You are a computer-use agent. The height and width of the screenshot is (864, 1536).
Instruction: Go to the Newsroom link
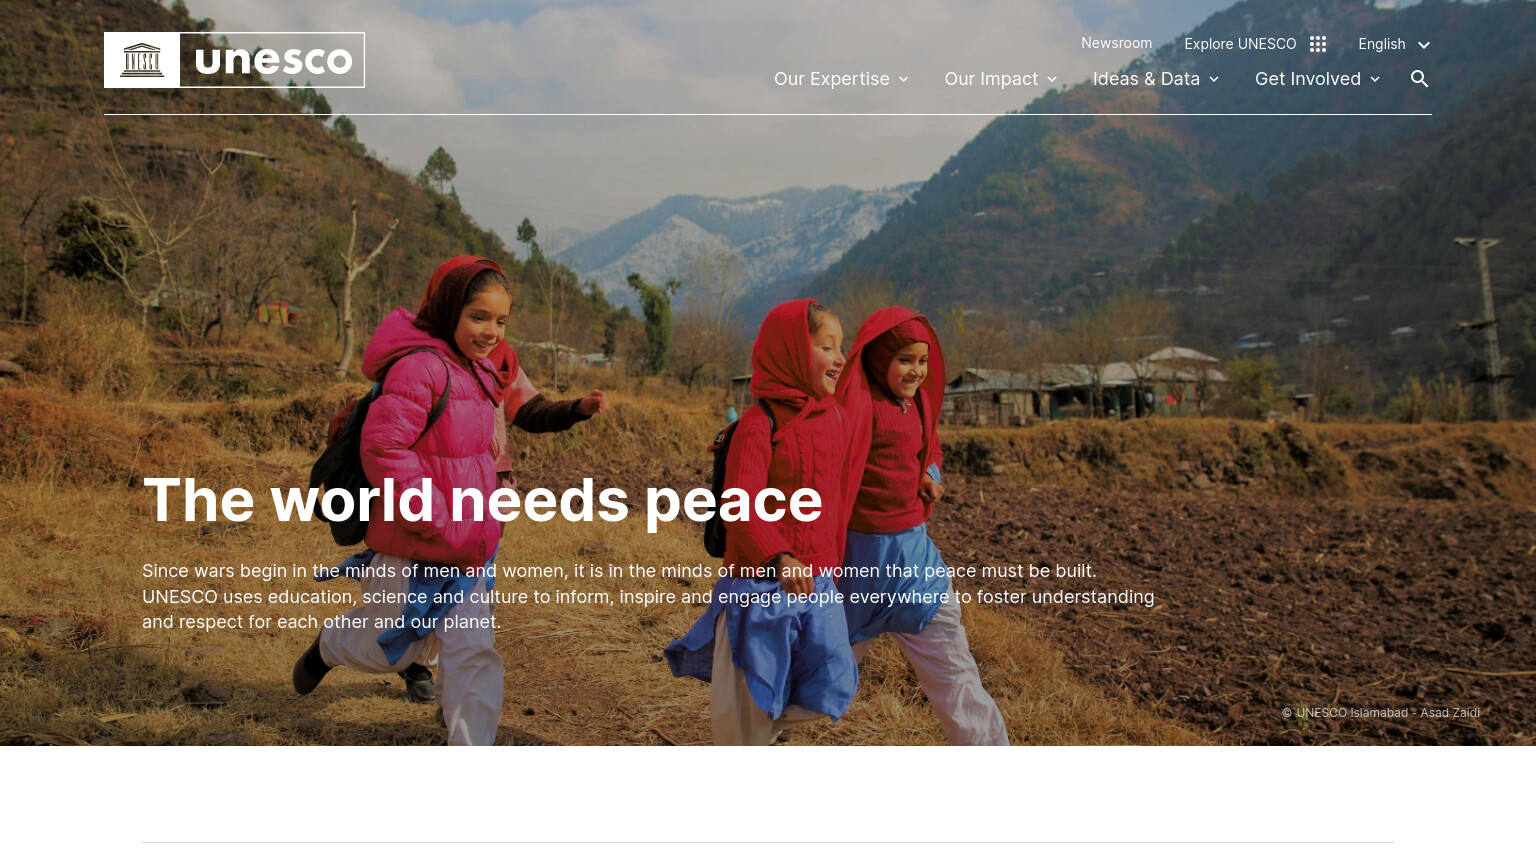coord(1116,43)
